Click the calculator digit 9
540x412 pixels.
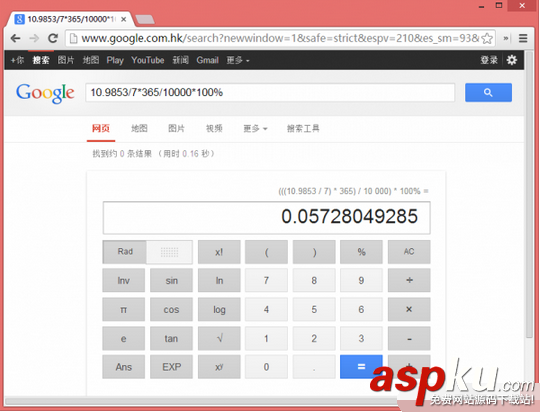click(x=361, y=280)
